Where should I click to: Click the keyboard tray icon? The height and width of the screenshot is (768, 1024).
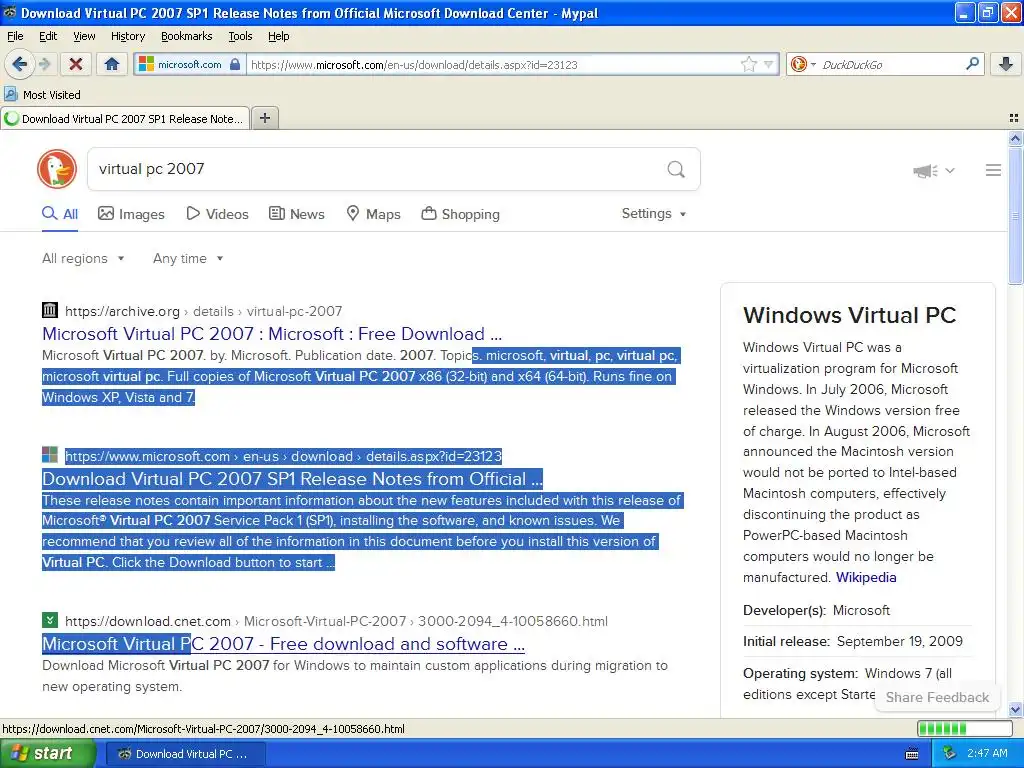click(912, 754)
